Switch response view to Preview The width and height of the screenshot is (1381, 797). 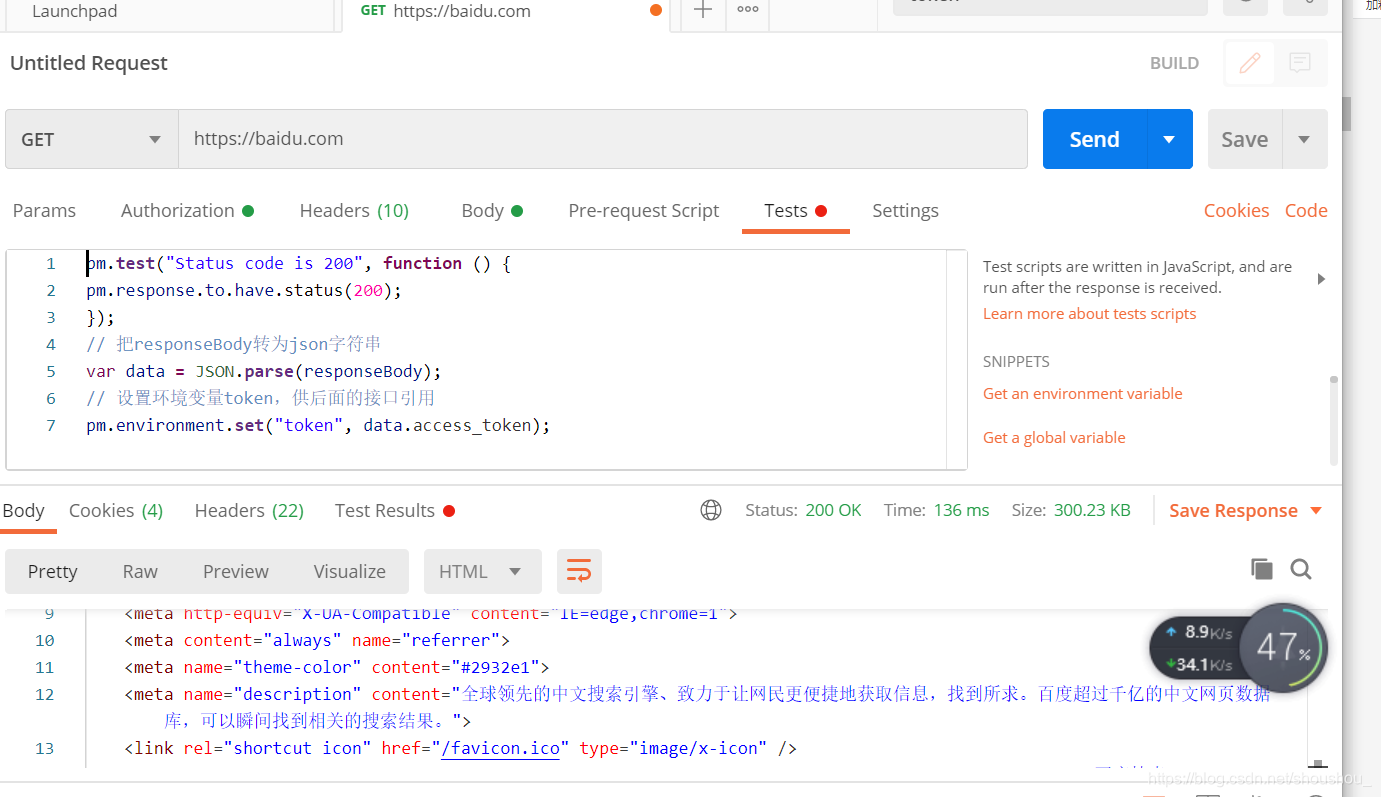[236, 571]
